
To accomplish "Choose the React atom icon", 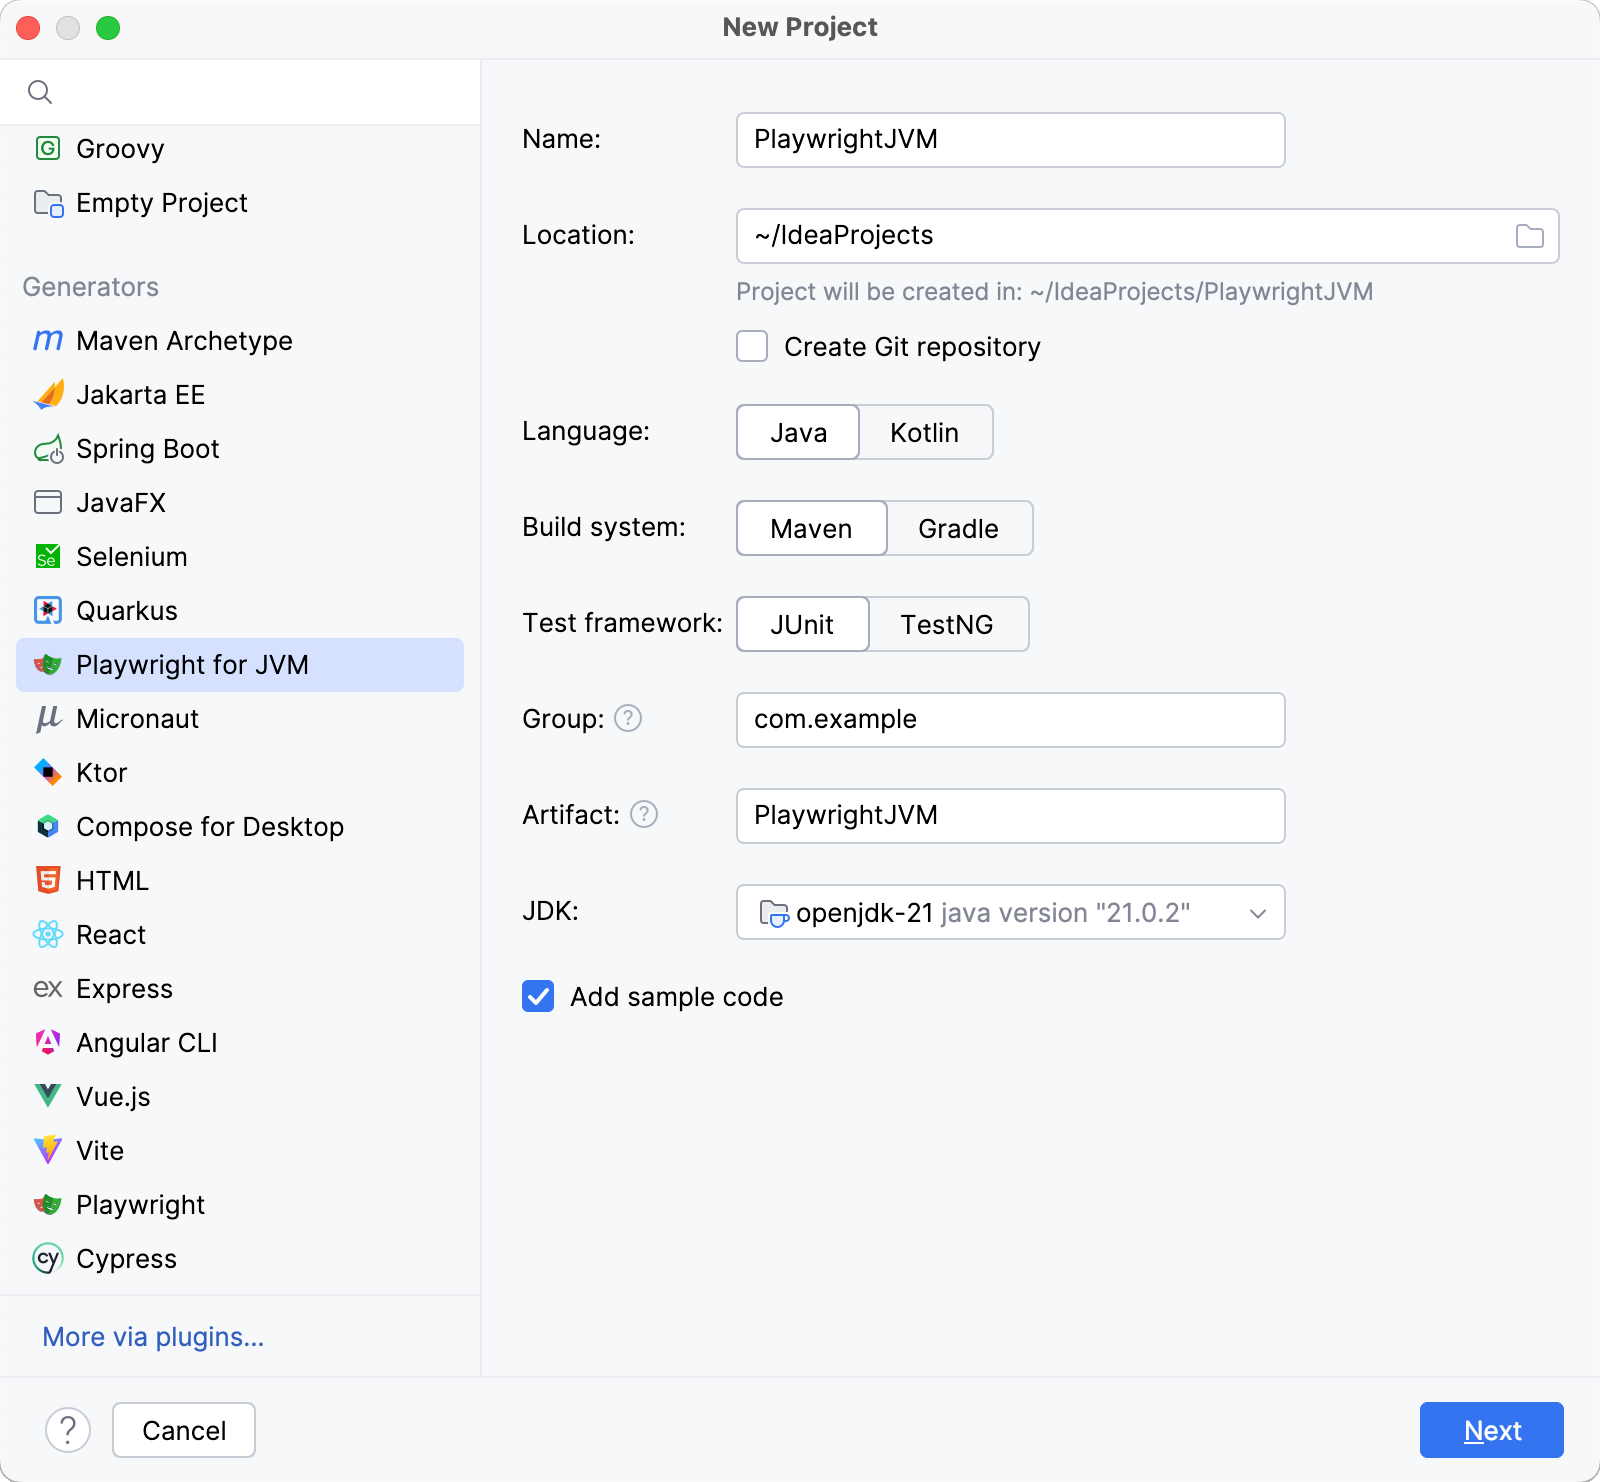I will tap(47, 935).
